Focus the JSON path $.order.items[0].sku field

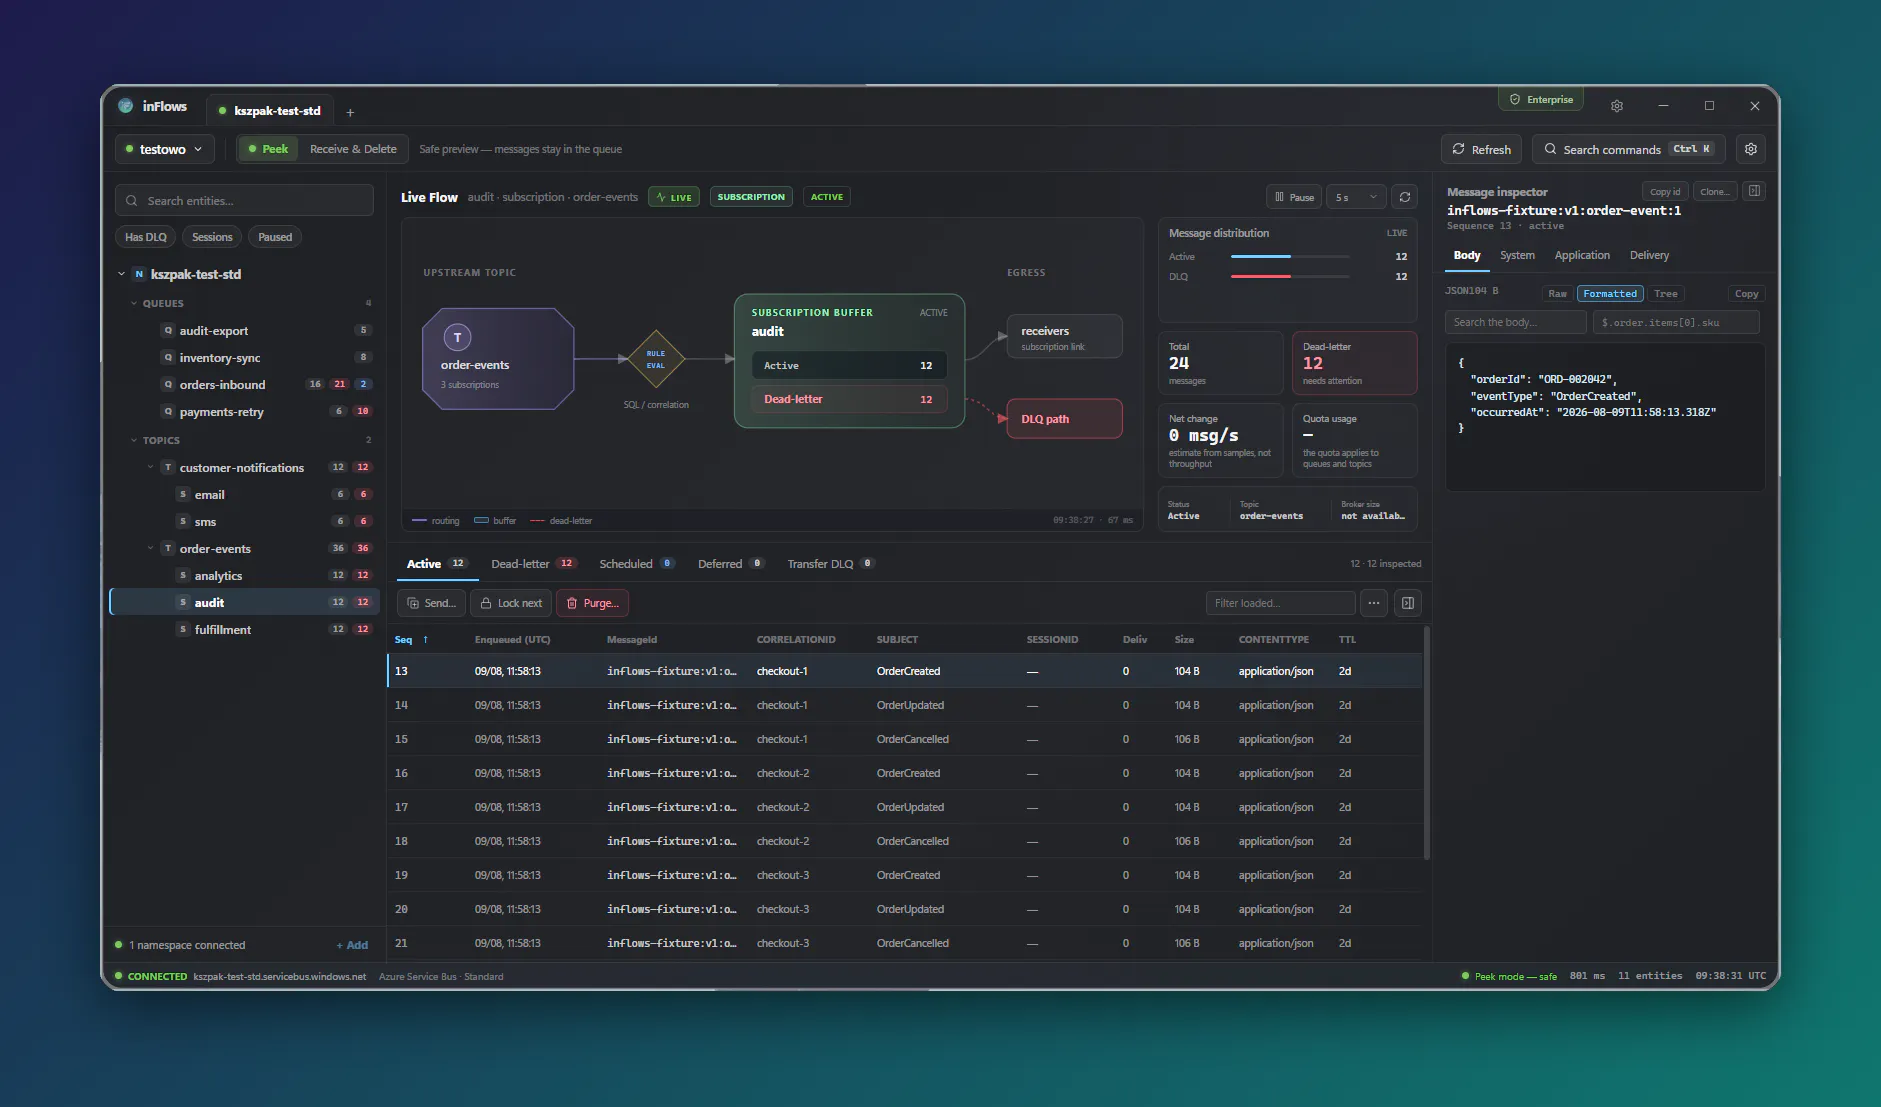coord(1675,322)
